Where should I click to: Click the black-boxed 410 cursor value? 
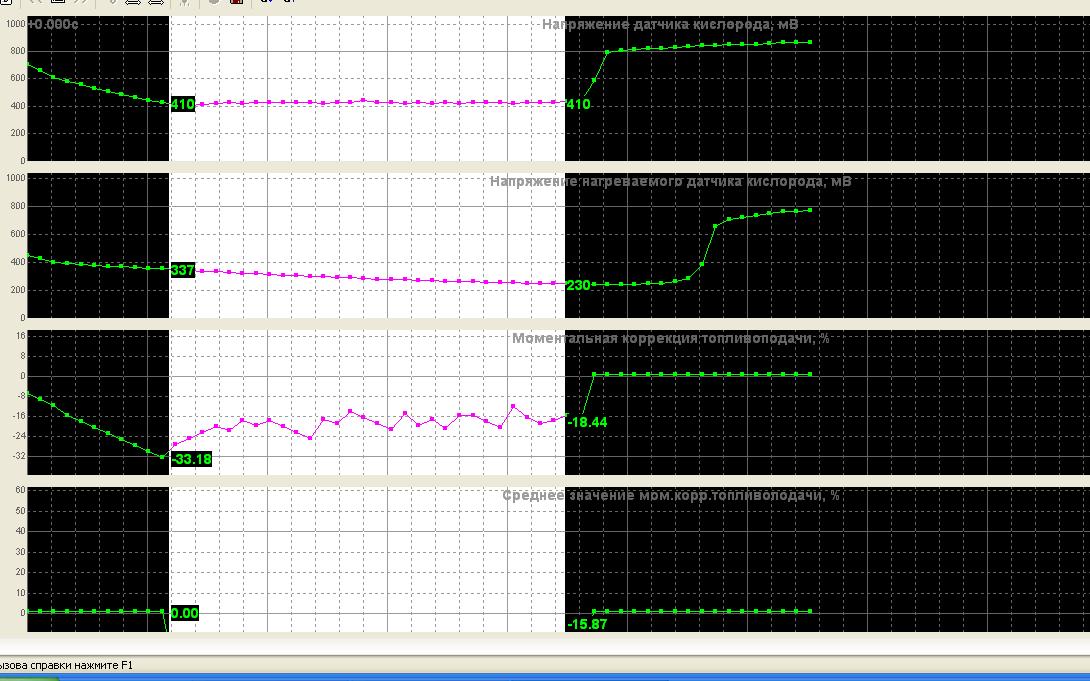[183, 104]
